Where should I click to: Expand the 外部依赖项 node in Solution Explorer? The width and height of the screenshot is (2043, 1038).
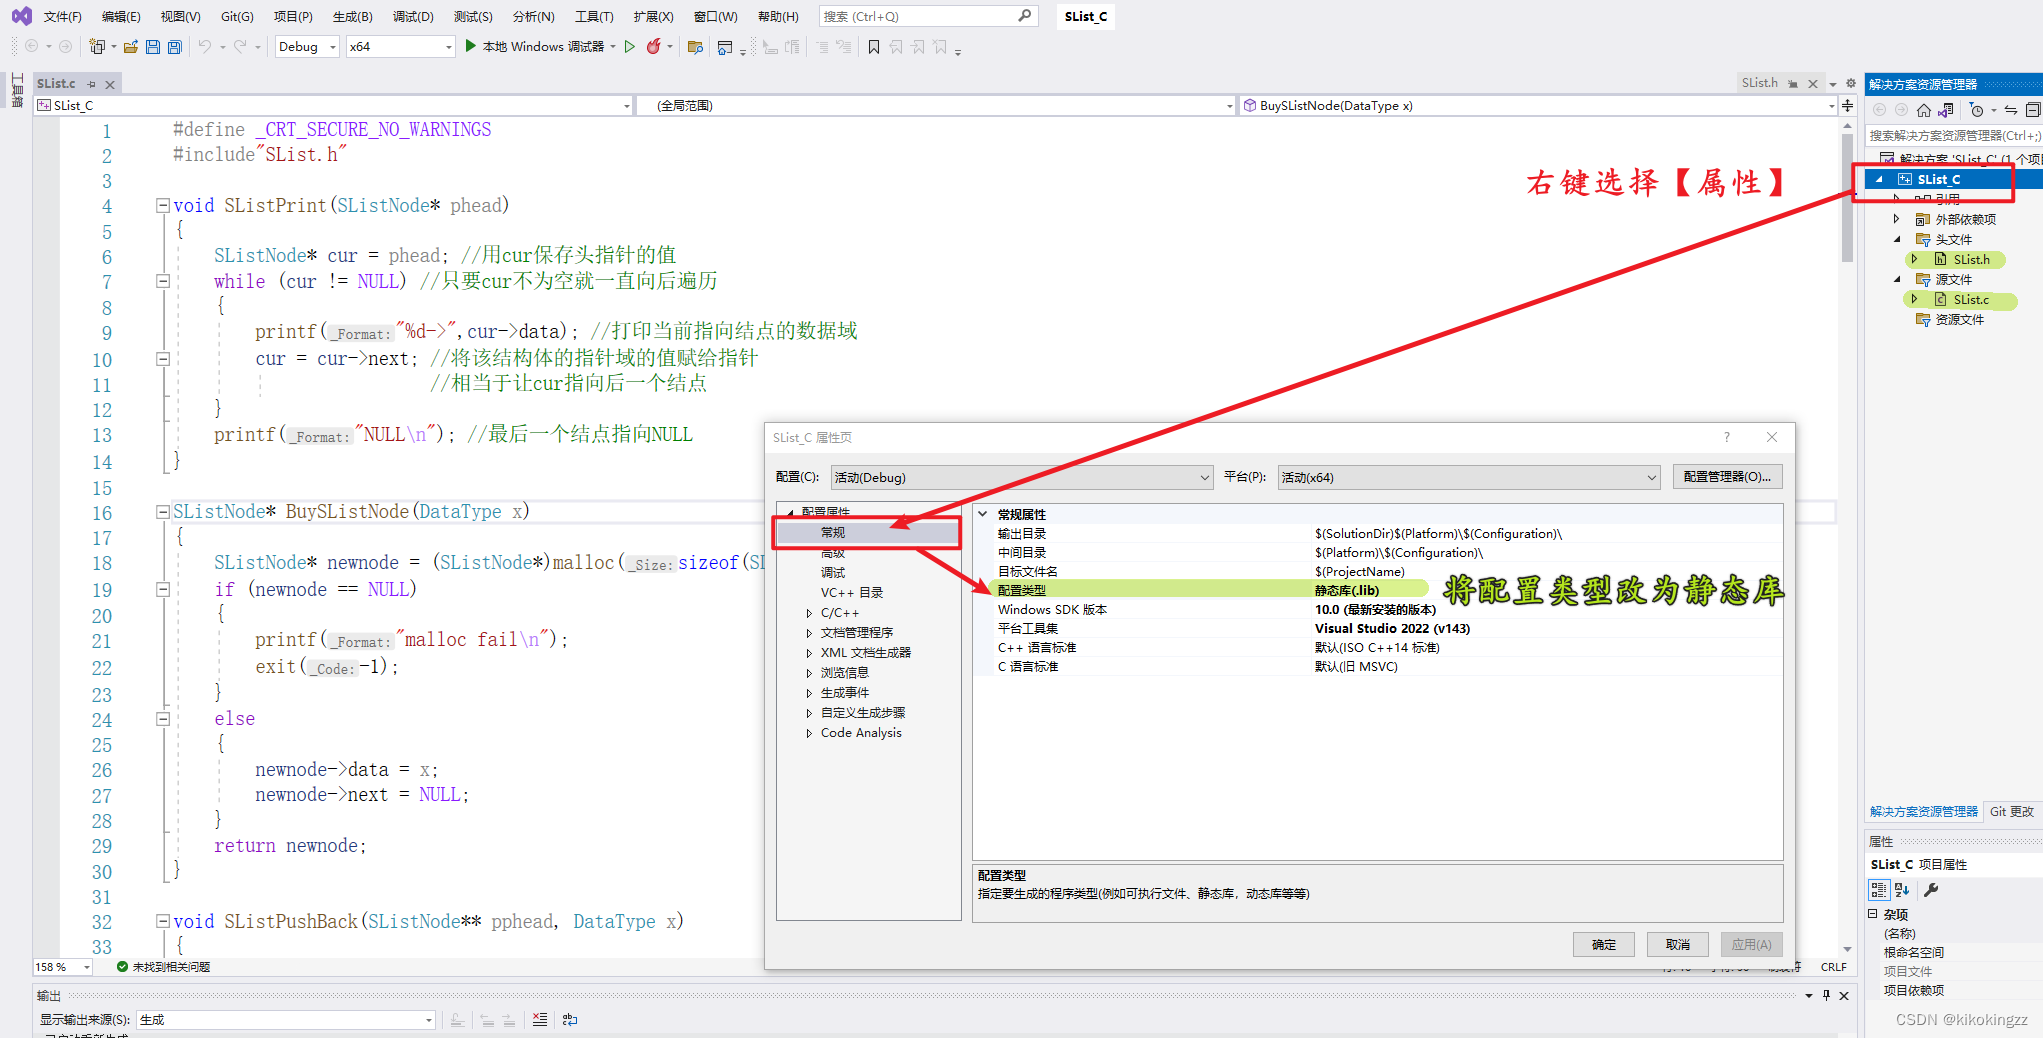click(x=1896, y=219)
